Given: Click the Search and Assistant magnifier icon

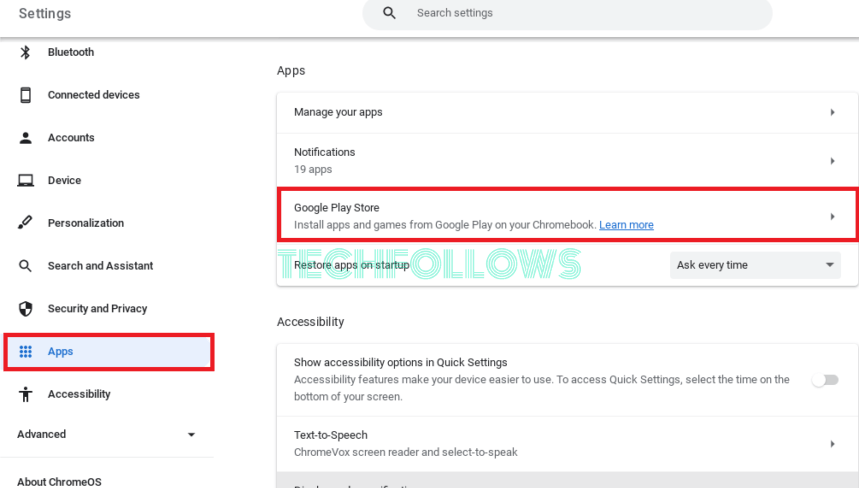Looking at the screenshot, I should point(25,266).
